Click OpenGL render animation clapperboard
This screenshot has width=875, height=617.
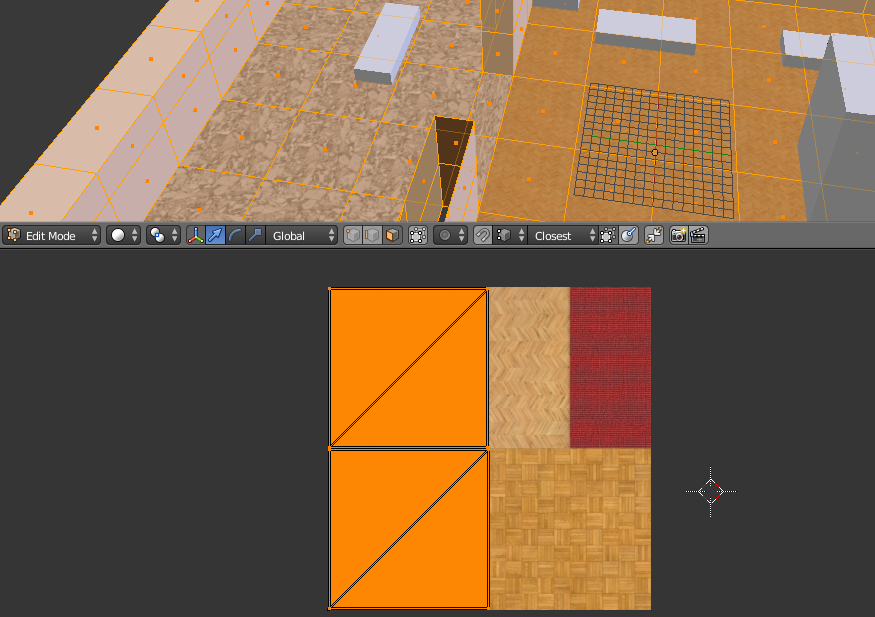698,236
